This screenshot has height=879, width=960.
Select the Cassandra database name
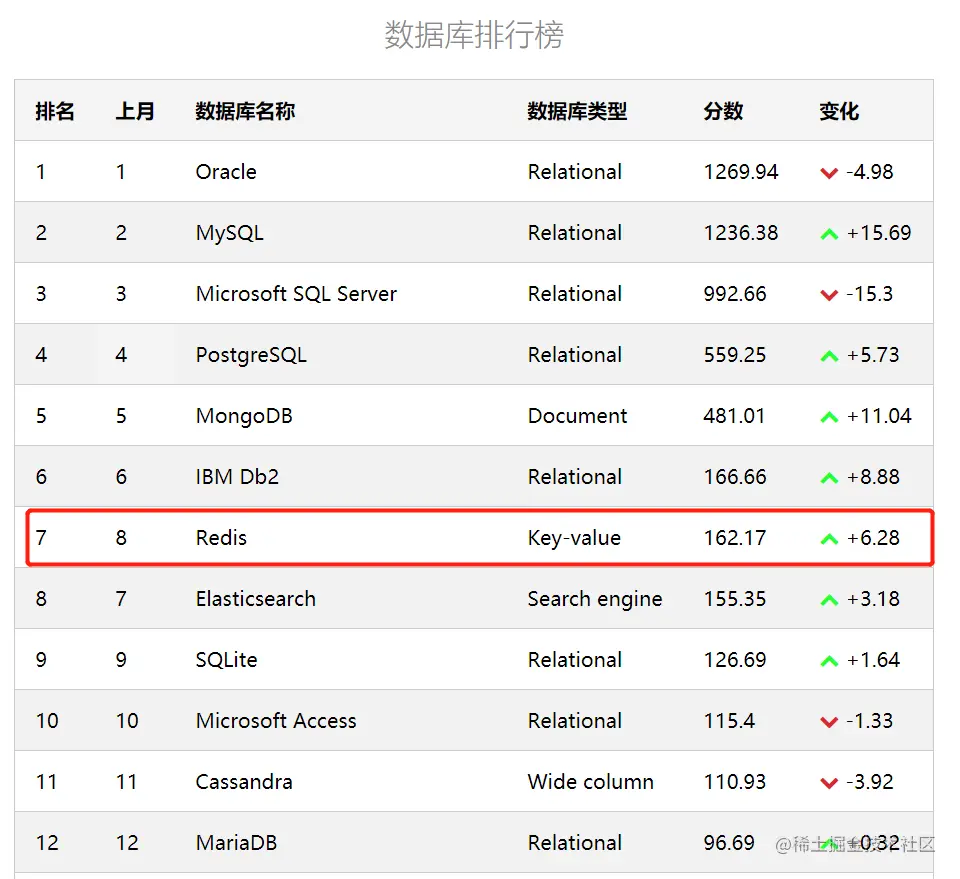(x=244, y=782)
